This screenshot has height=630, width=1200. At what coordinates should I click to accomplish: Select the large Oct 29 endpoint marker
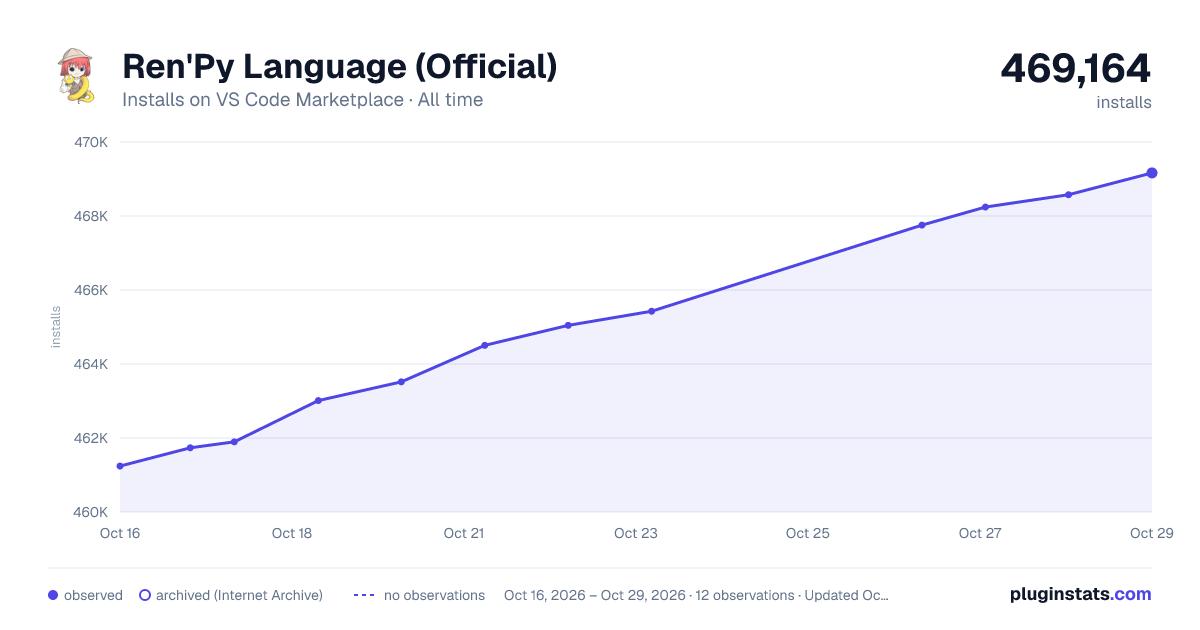pos(1152,173)
